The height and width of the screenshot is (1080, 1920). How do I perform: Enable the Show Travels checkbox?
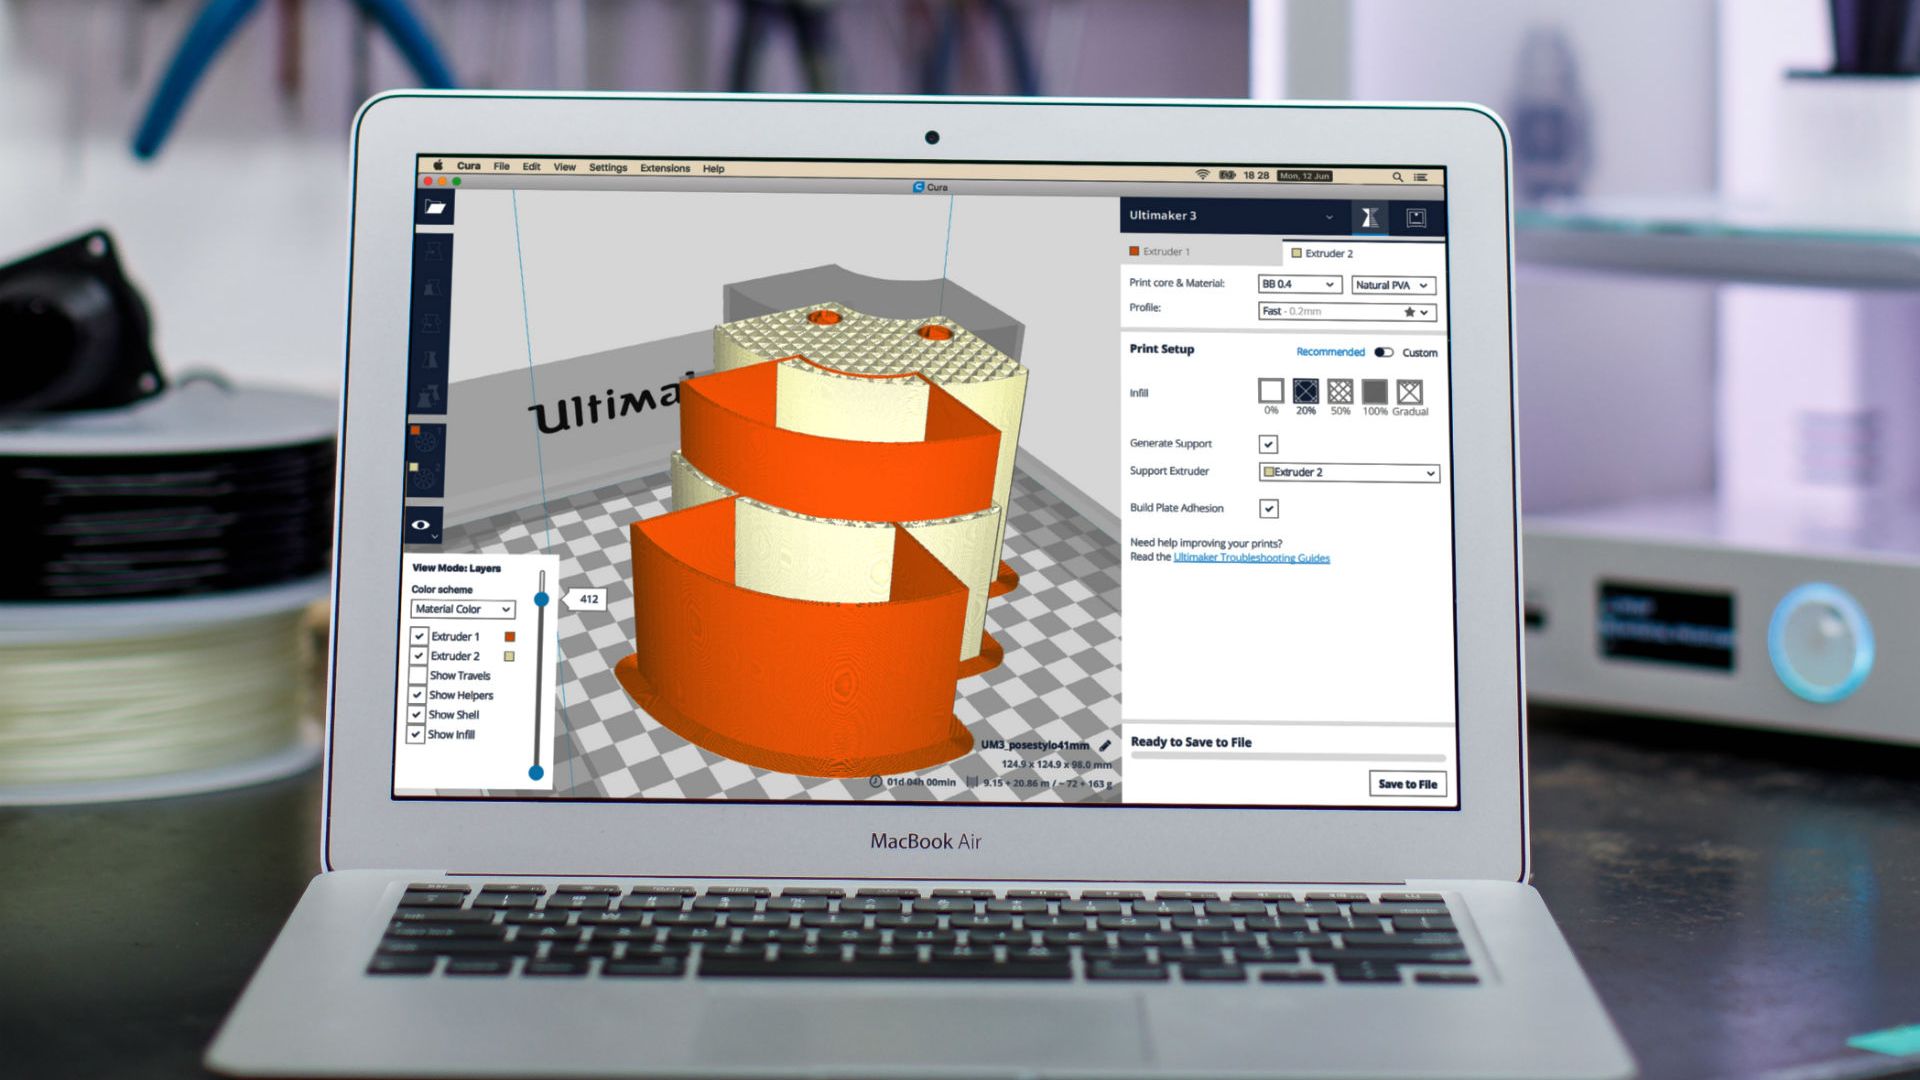pyautogui.click(x=418, y=676)
